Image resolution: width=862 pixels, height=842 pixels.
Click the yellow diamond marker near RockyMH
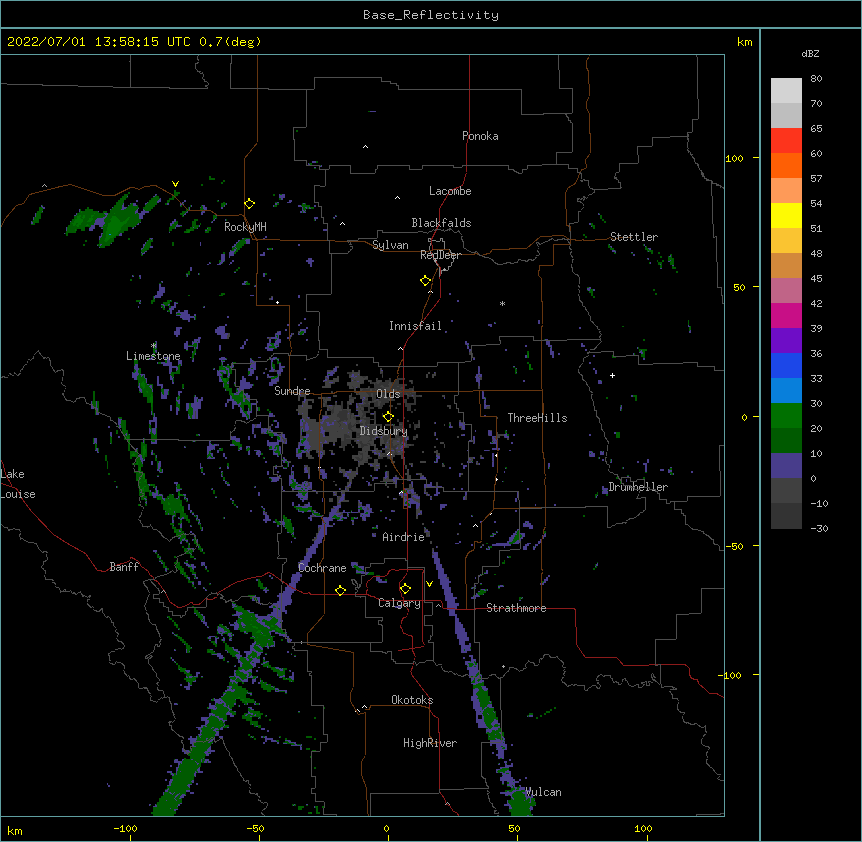249,204
